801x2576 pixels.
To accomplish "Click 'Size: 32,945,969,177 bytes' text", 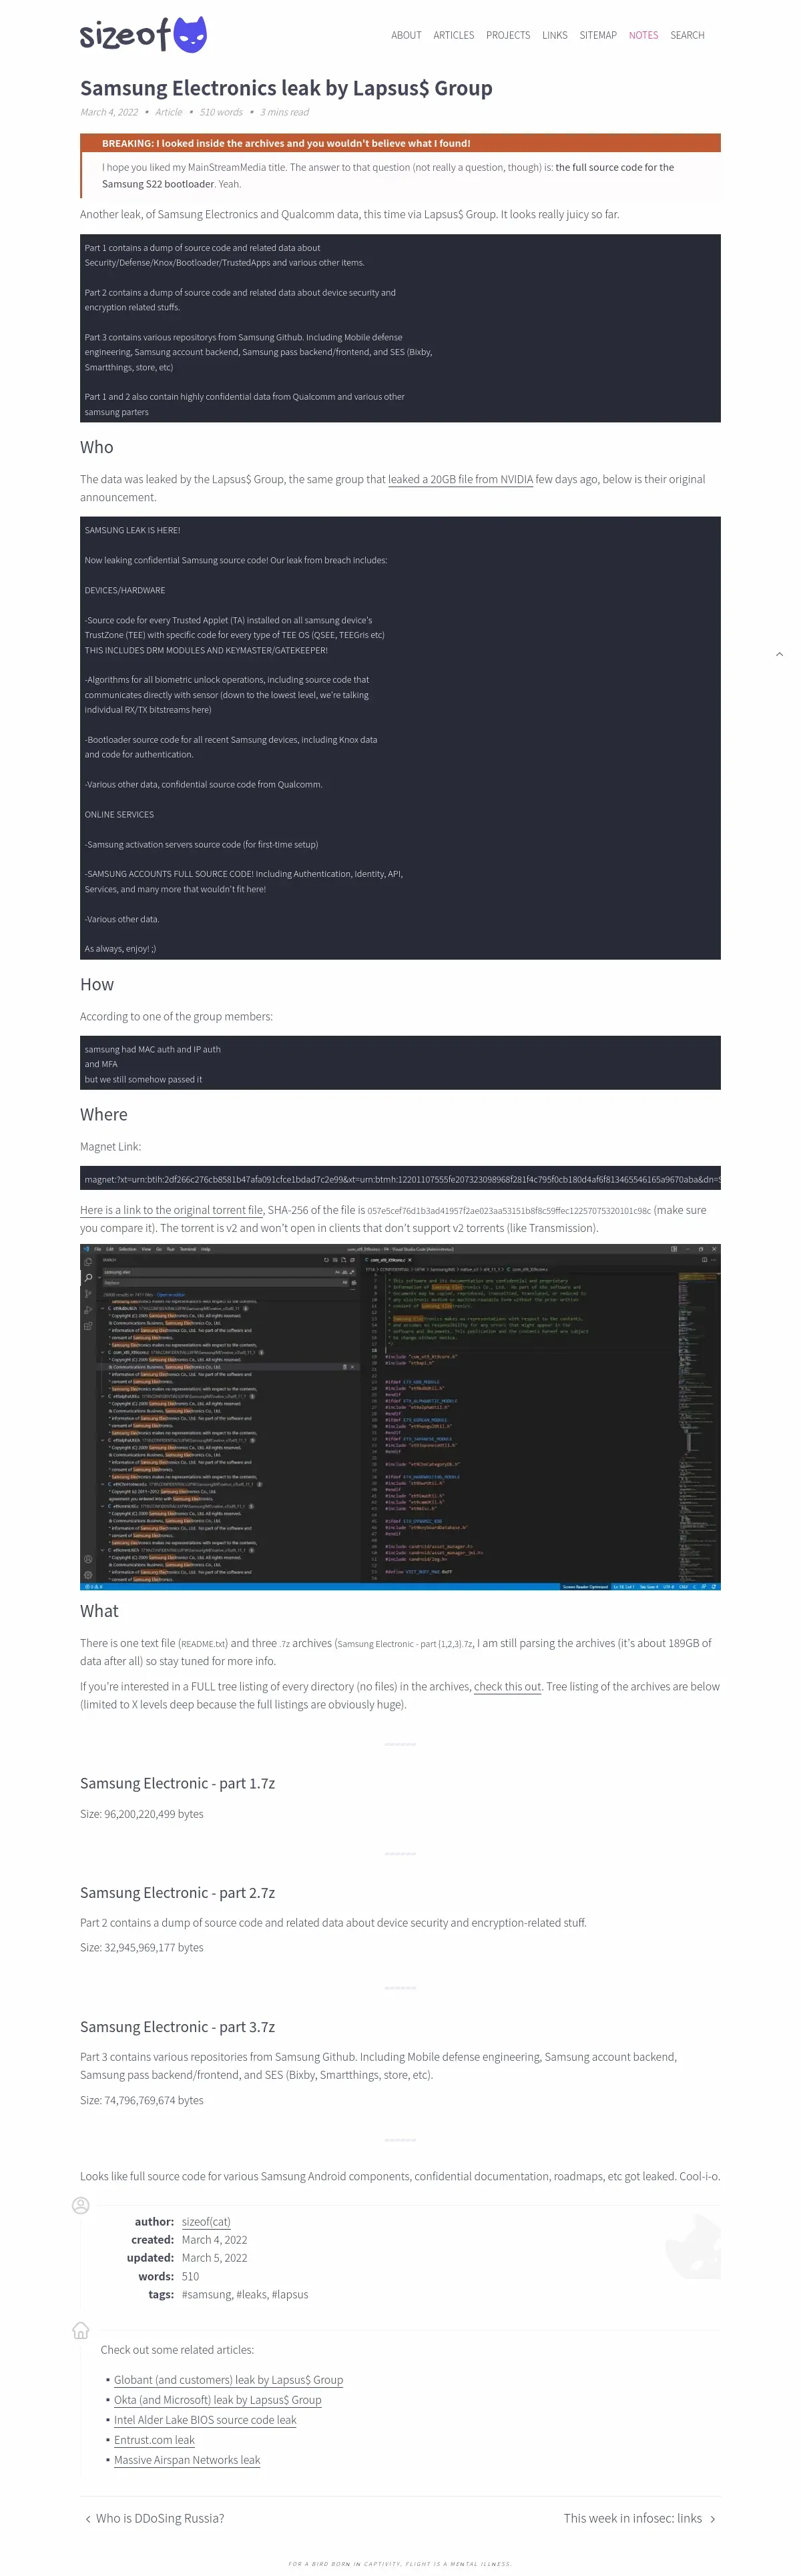I will tap(142, 1947).
